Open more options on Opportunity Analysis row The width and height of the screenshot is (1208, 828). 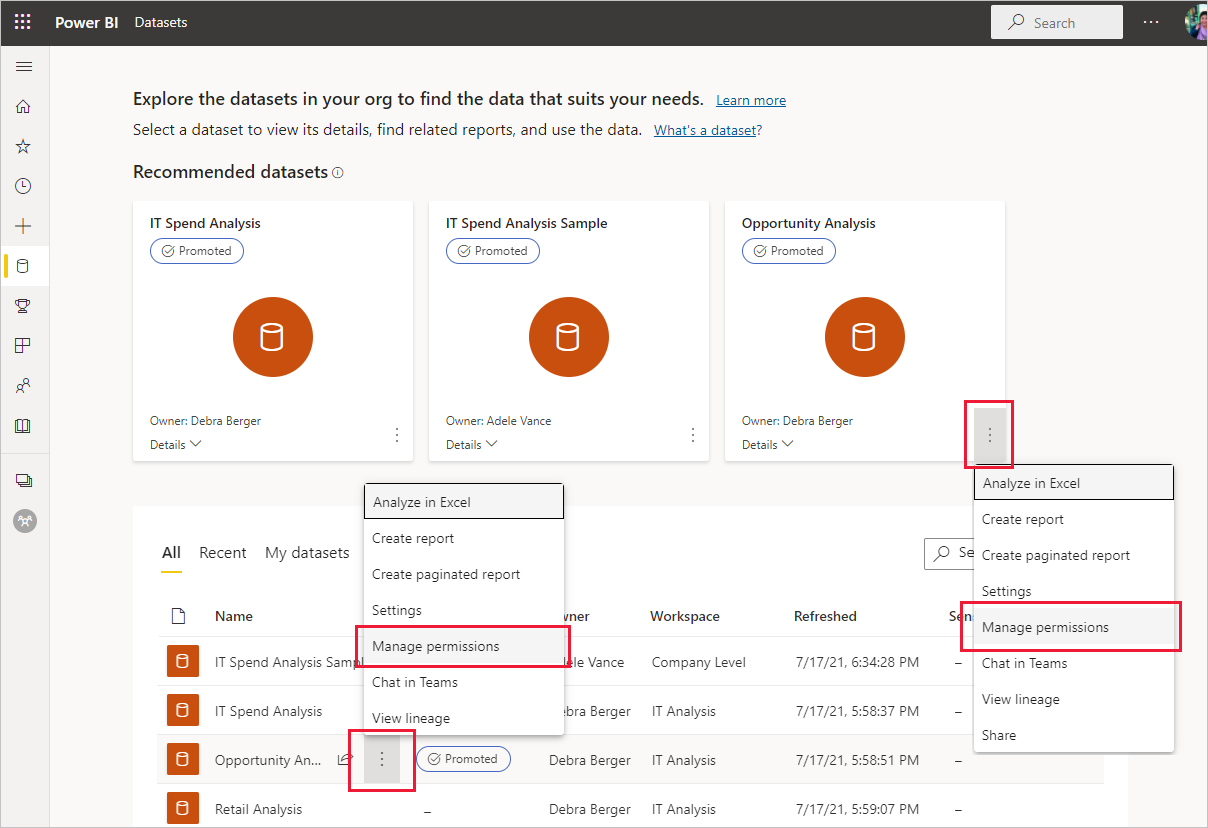pyautogui.click(x=381, y=760)
